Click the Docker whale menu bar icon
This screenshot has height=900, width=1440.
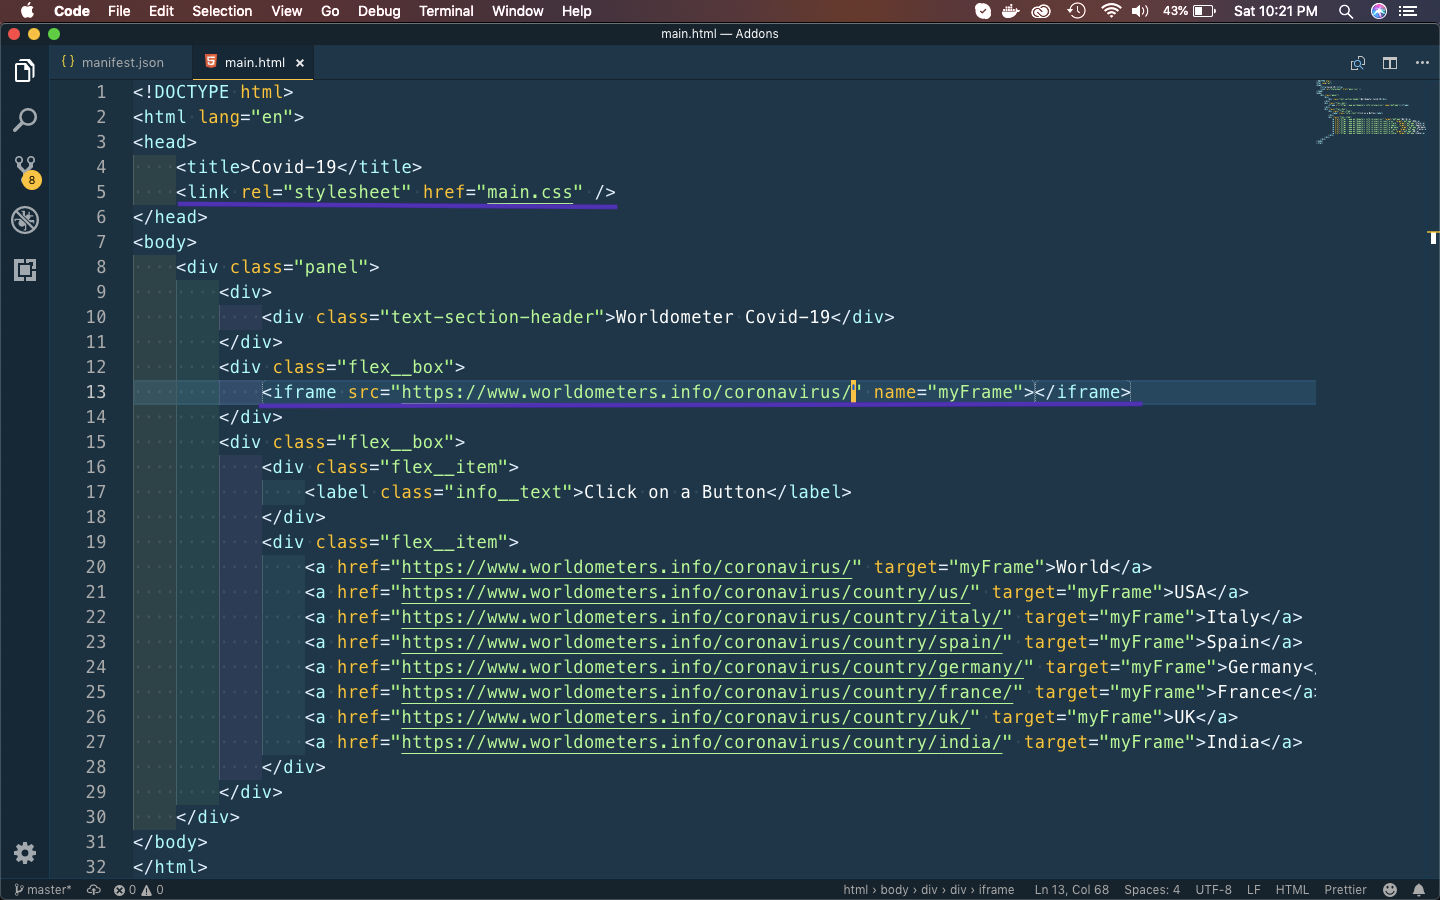coord(1011,11)
